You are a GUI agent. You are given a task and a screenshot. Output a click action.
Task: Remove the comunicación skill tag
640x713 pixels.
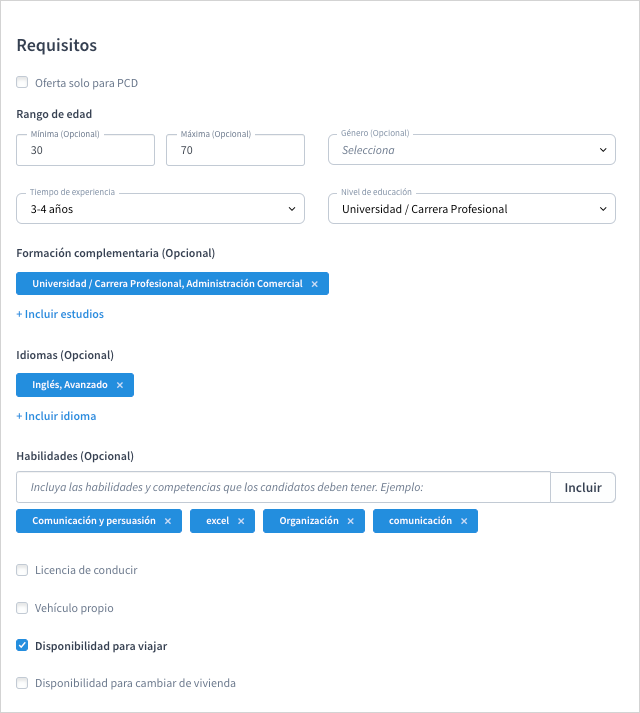click(x=464, y=521)
